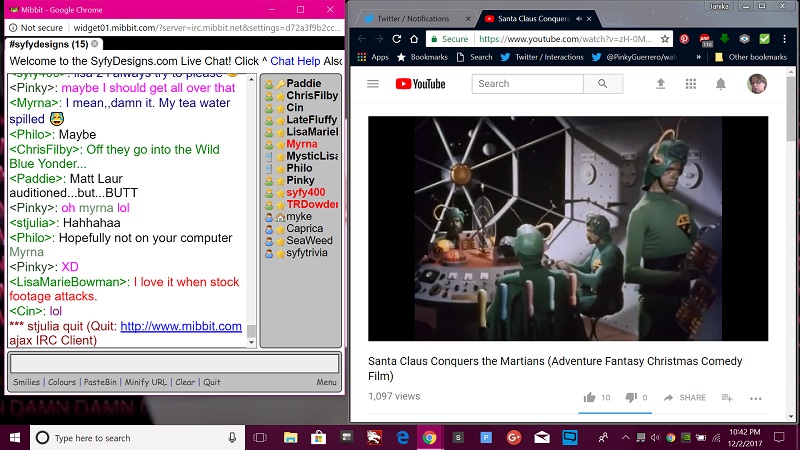Viewport: 800px width, 450px height.
Task: Reload the YouTube page
Action: click(x=396, y=39)
